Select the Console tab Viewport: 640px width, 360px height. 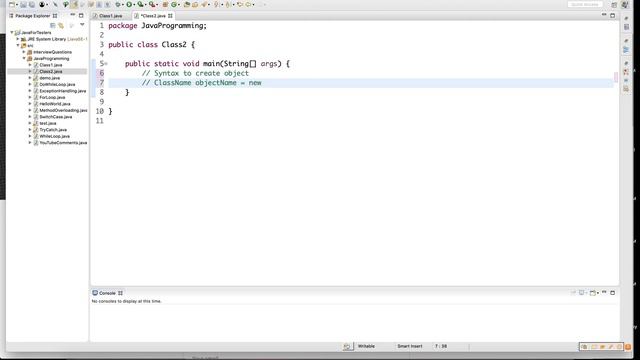pyautogui.click(x=107, y=293)
